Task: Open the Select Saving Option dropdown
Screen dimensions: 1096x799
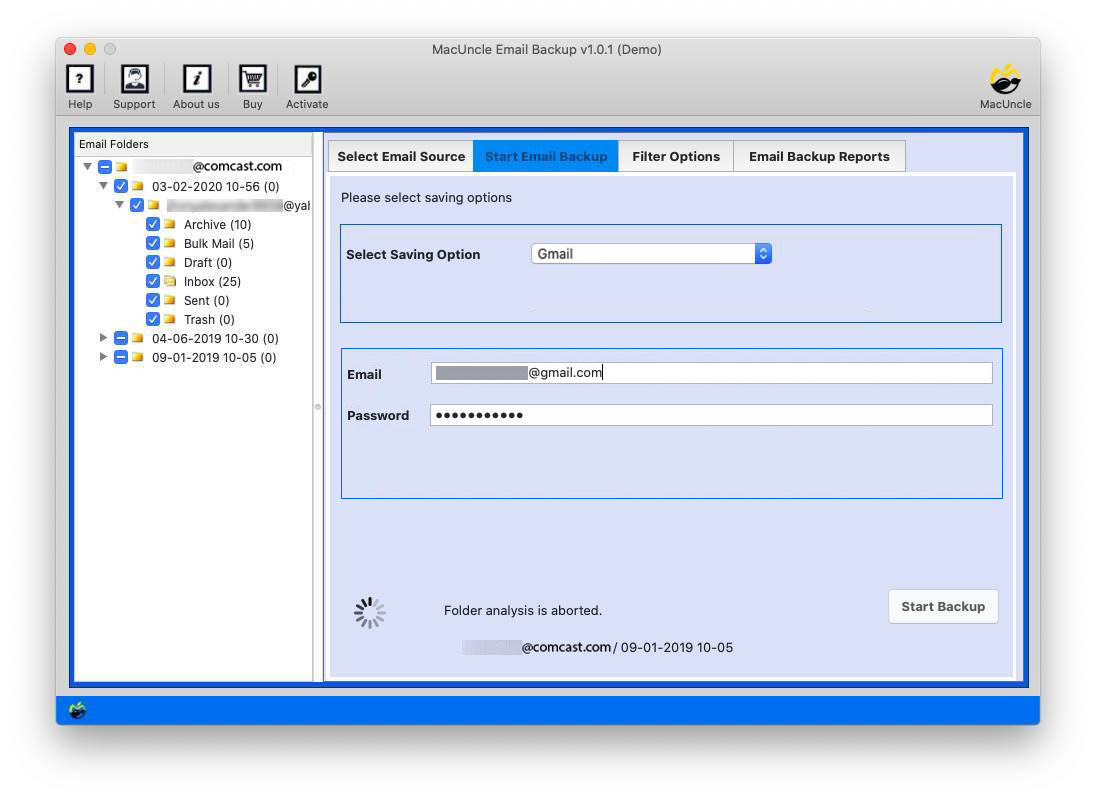Action: pyautogui.click(x=763, y=253)
